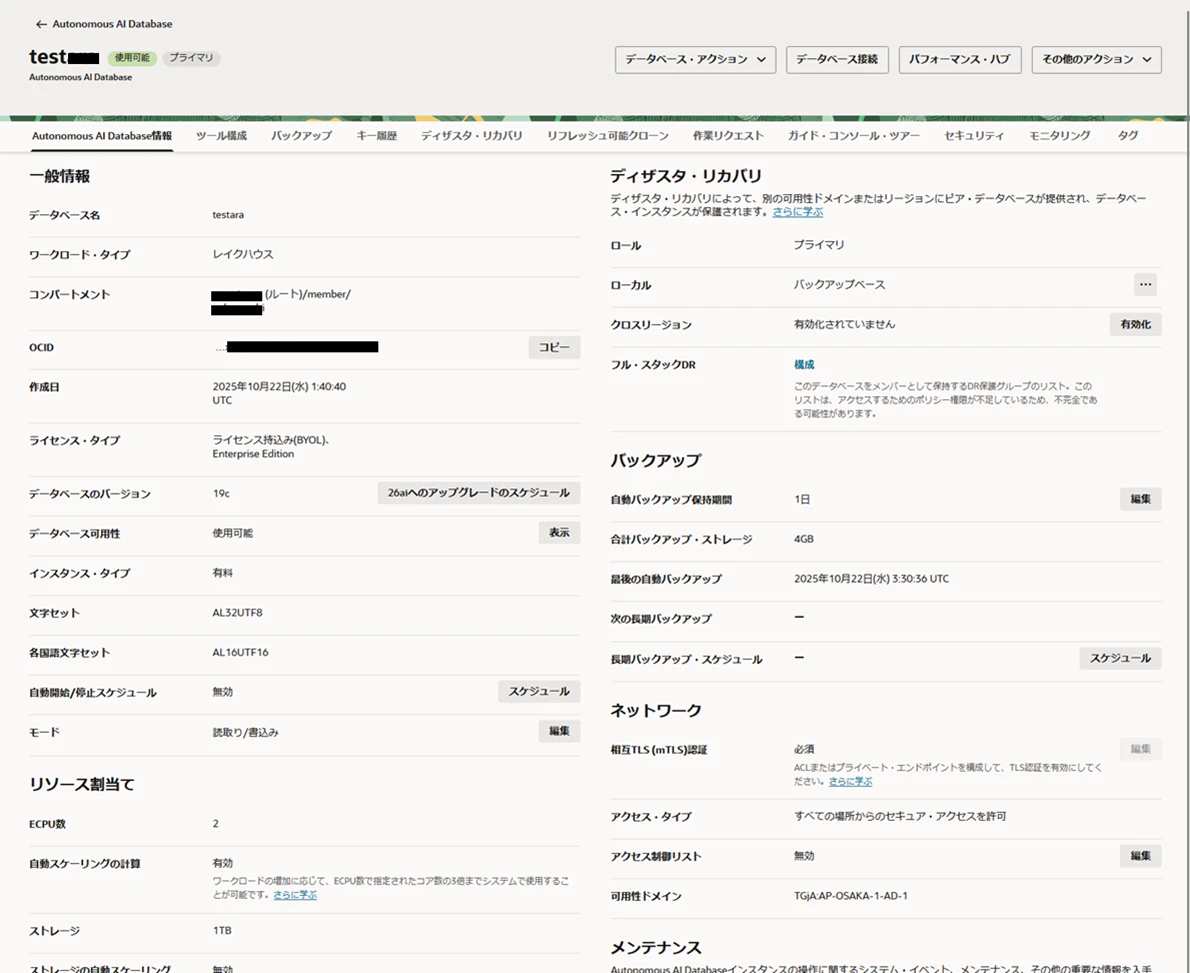1190x973 pixels.
Task: Open さらに学ぶ link under 自動スケーリングの計算
Action: [x=295, y=895]
